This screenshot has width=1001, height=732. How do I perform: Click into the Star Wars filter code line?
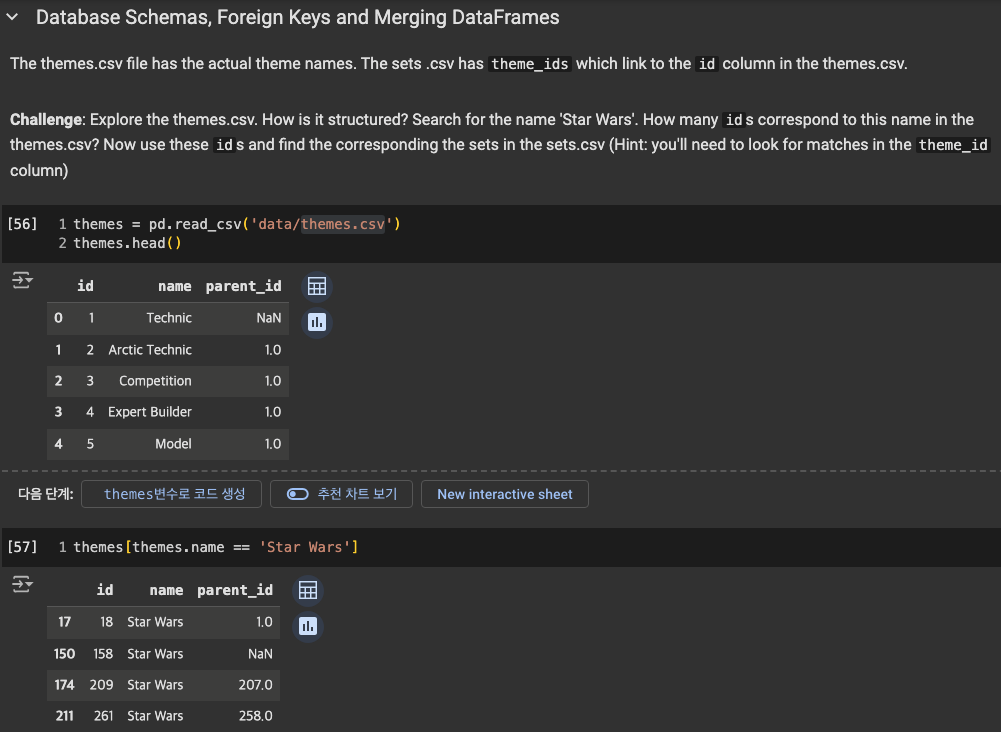(x=216, y=547)
